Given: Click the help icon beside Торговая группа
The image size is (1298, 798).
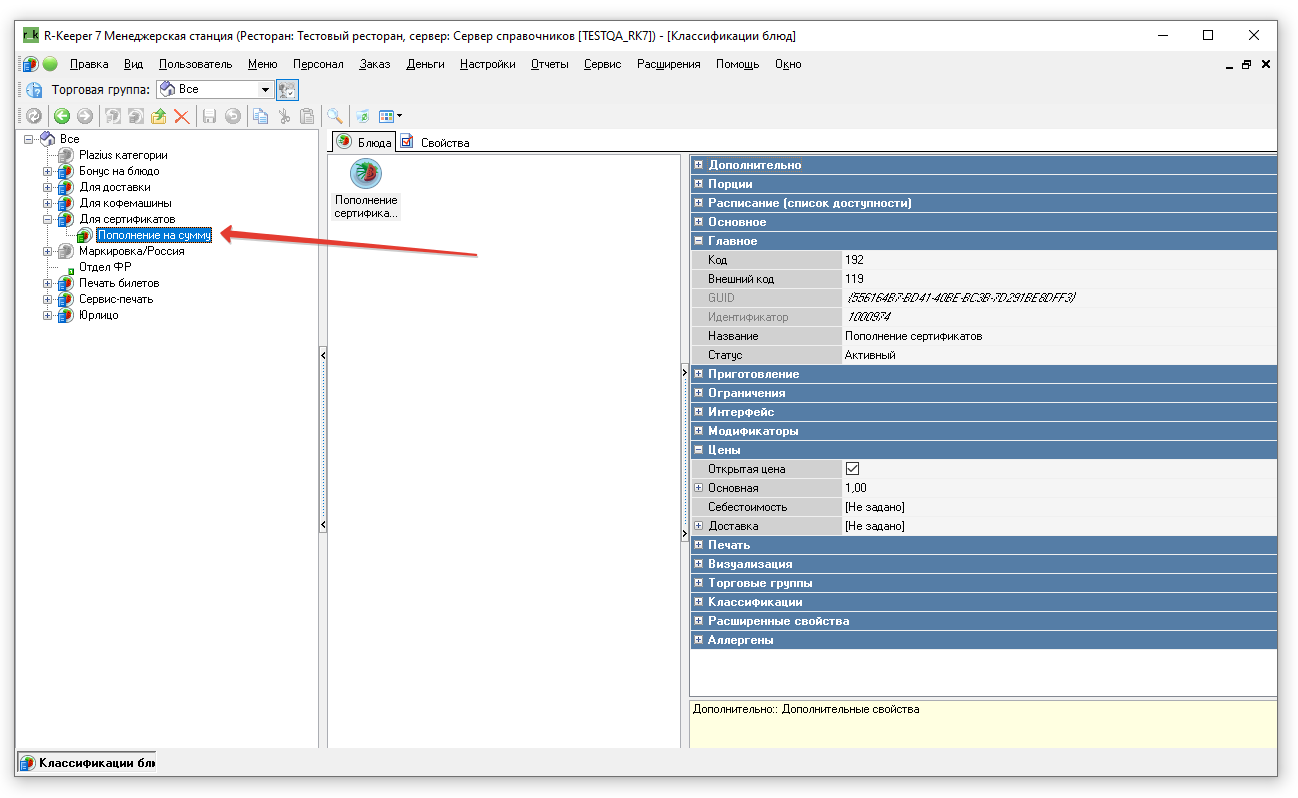Looking at the screenshot, I should 34,90.
